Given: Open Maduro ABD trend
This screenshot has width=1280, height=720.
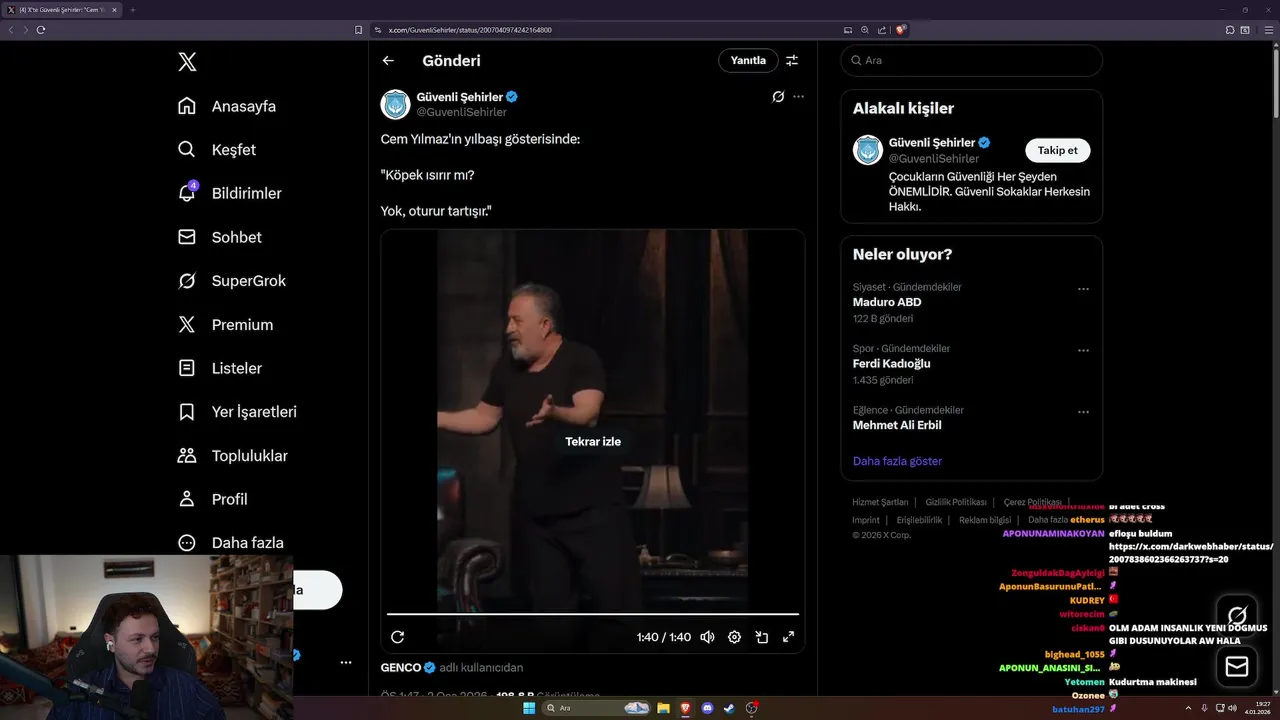Looking at the screenshot, I should coord(887,302).
